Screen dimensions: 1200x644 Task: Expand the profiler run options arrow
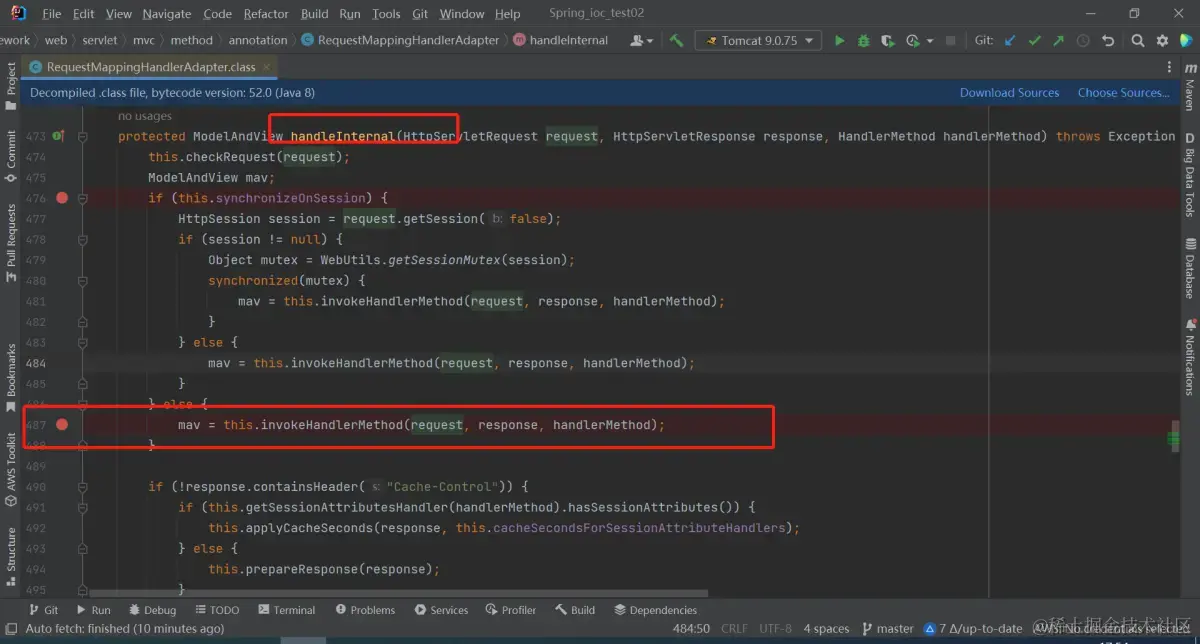point(928,41)
